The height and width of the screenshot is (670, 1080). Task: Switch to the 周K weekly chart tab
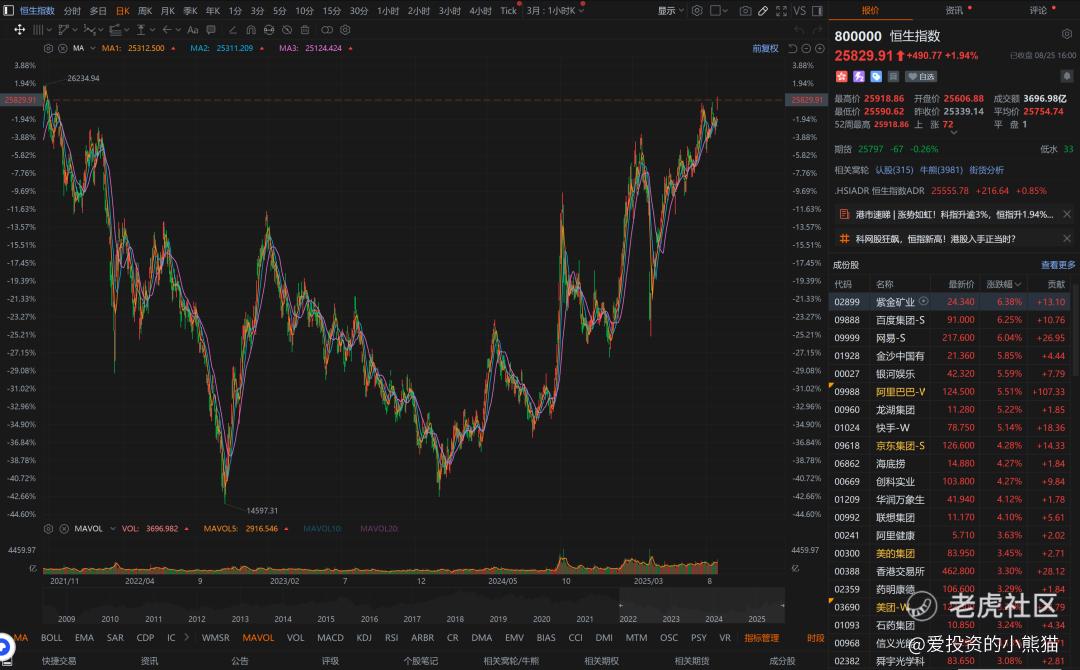click(145, 10)
